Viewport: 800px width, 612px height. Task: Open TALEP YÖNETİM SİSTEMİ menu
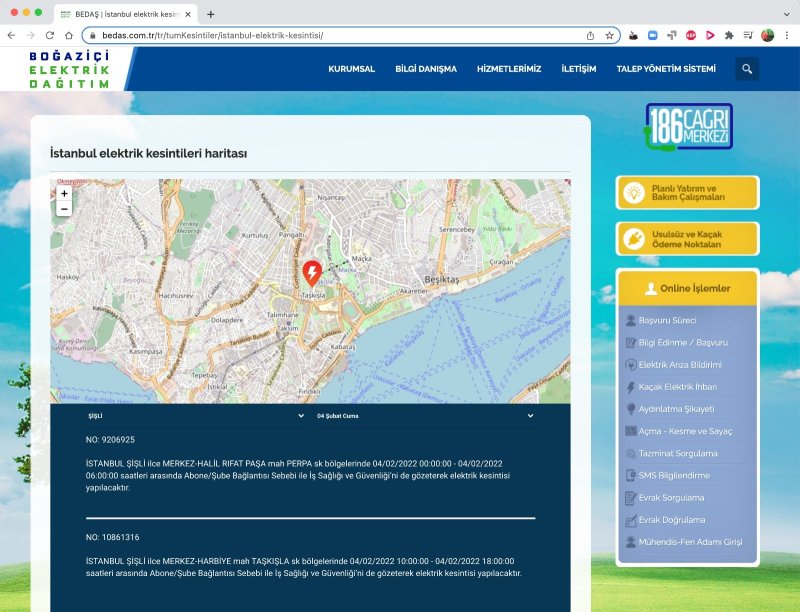click(666, 69)
